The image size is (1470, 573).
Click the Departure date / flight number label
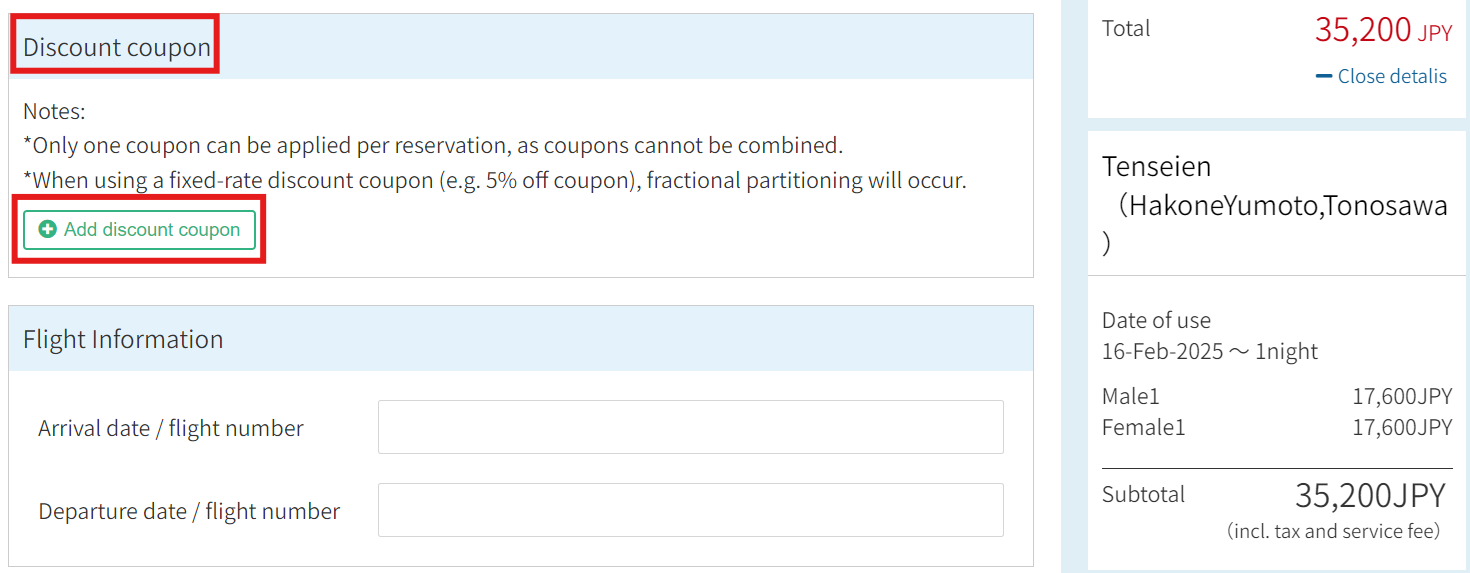tap(189, 511)
